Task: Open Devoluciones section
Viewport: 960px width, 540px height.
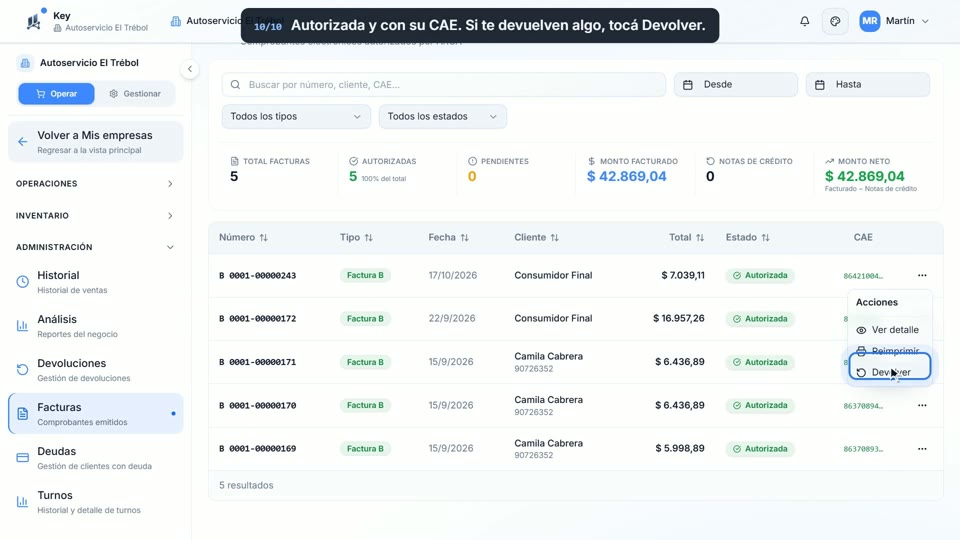Action: (x=96, y=370)
